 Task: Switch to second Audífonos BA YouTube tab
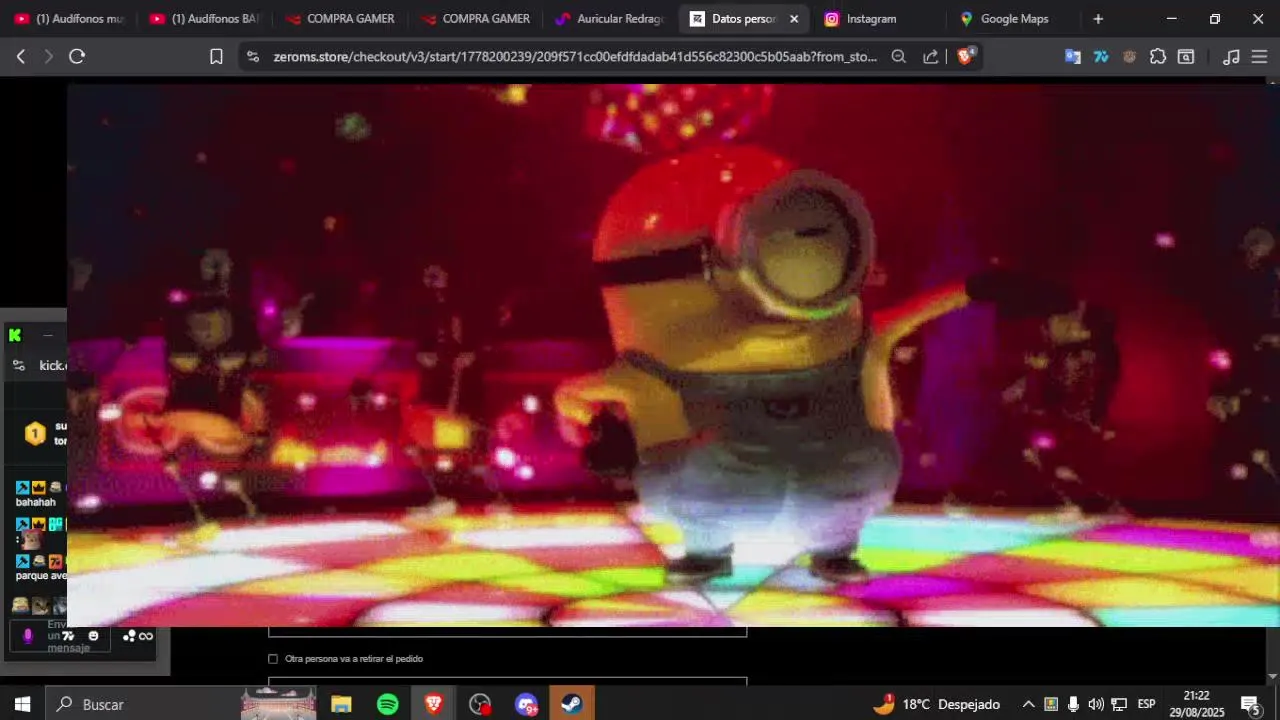pyautogui.click(x=205, y=19)
